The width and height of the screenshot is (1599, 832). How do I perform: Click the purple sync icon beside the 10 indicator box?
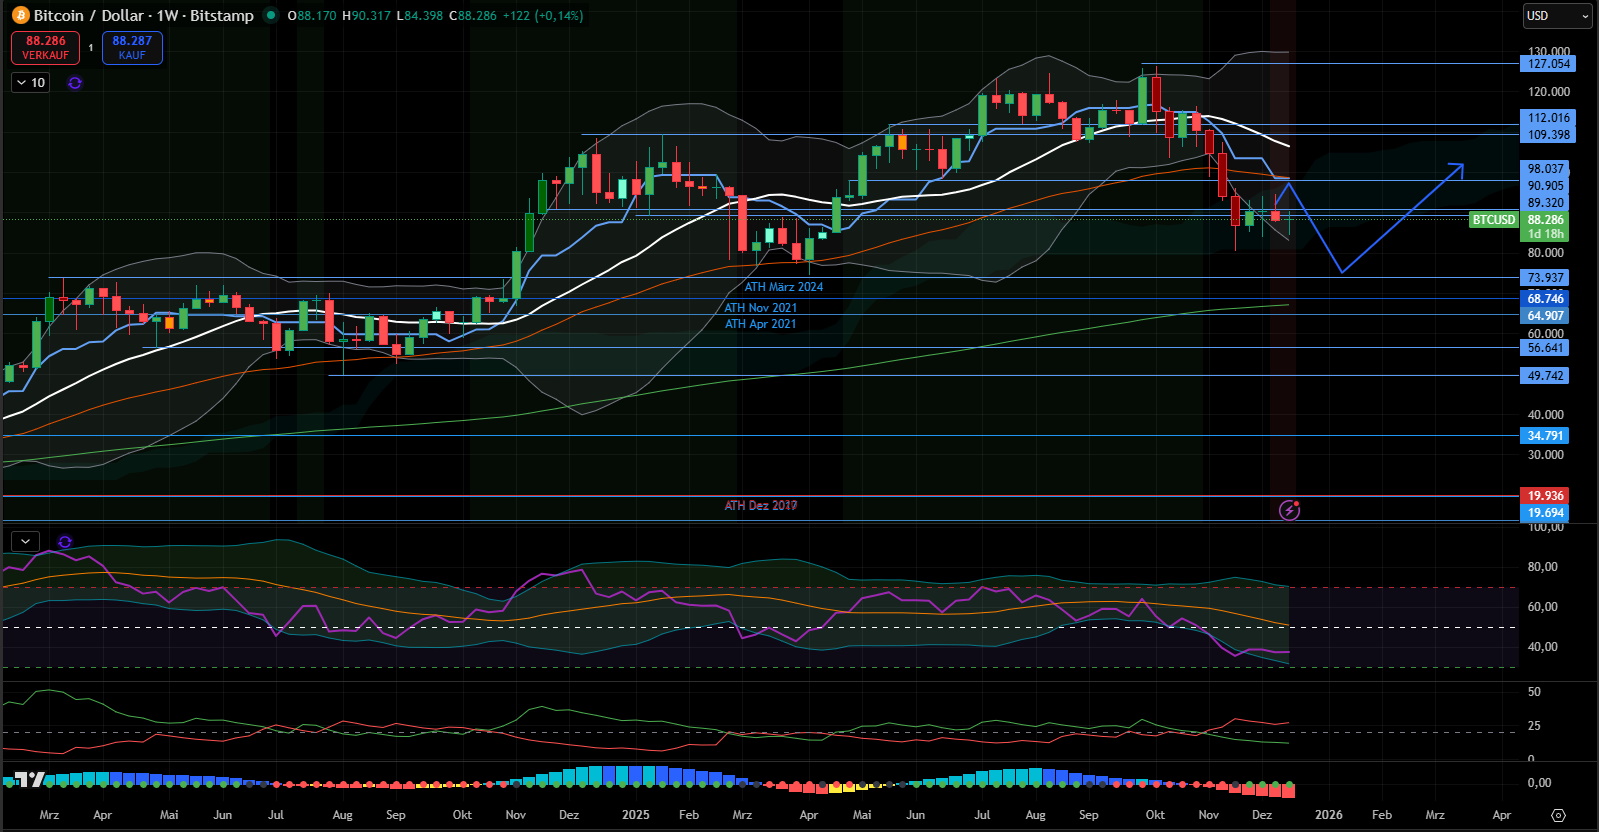coord(75,83)
